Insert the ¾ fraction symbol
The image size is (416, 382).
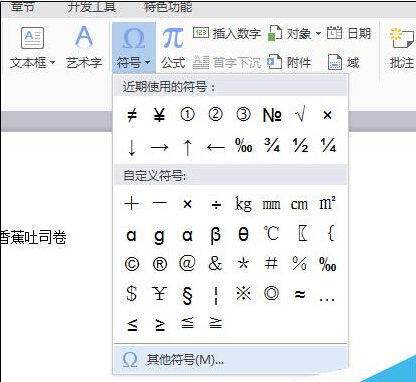pos(272,145)
